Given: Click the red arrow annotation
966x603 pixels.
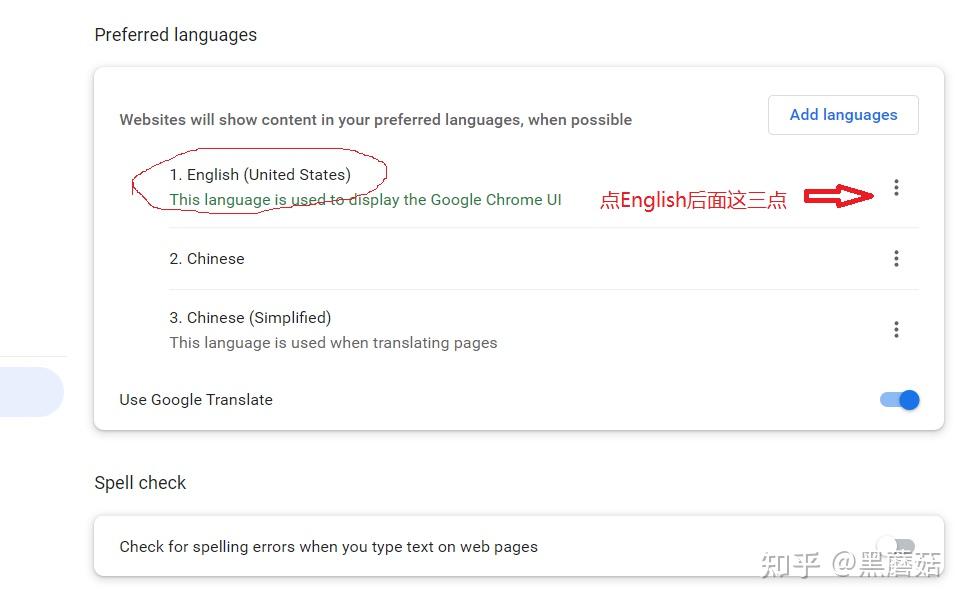Looking at the screenshot, I should click(x=839, y=196).
